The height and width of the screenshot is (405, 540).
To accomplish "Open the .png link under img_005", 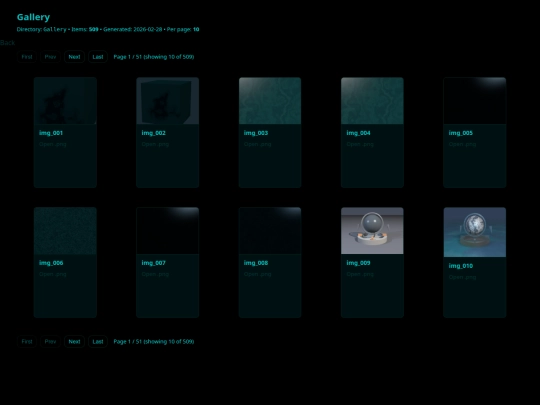I will (x=462, y=144).
